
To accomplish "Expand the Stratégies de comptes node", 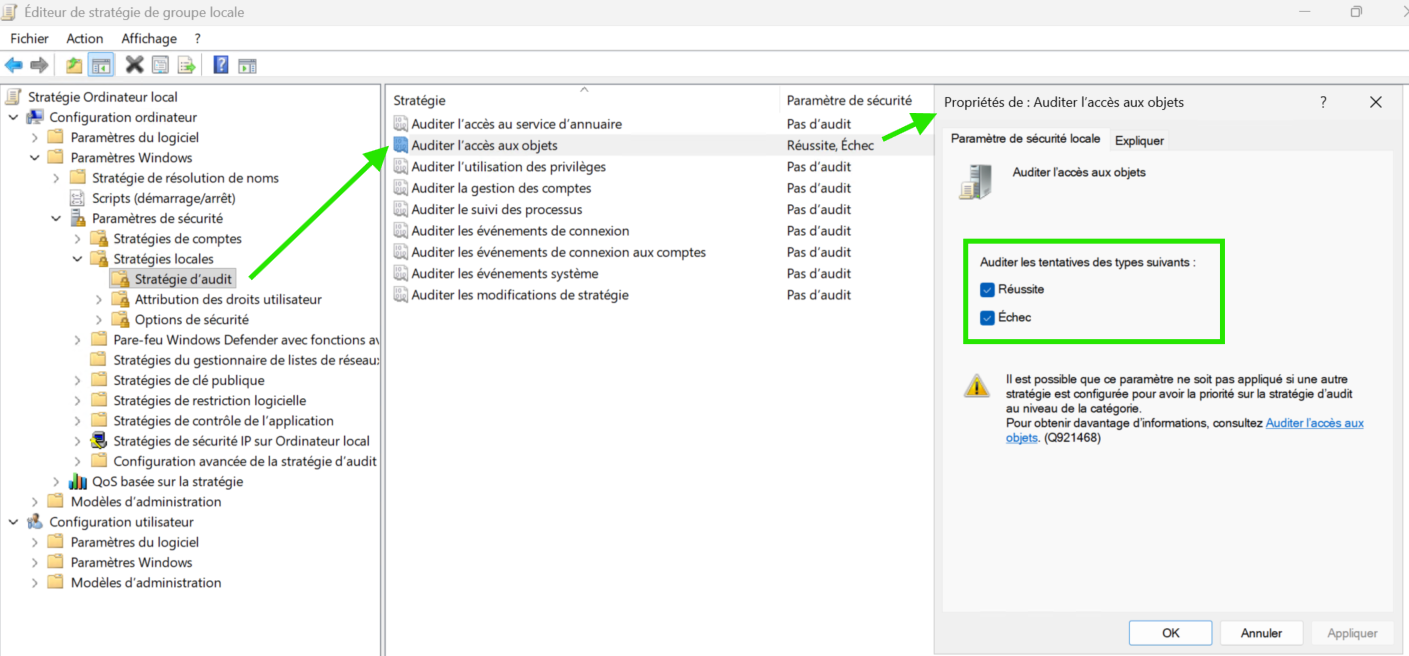I will 78,239.
